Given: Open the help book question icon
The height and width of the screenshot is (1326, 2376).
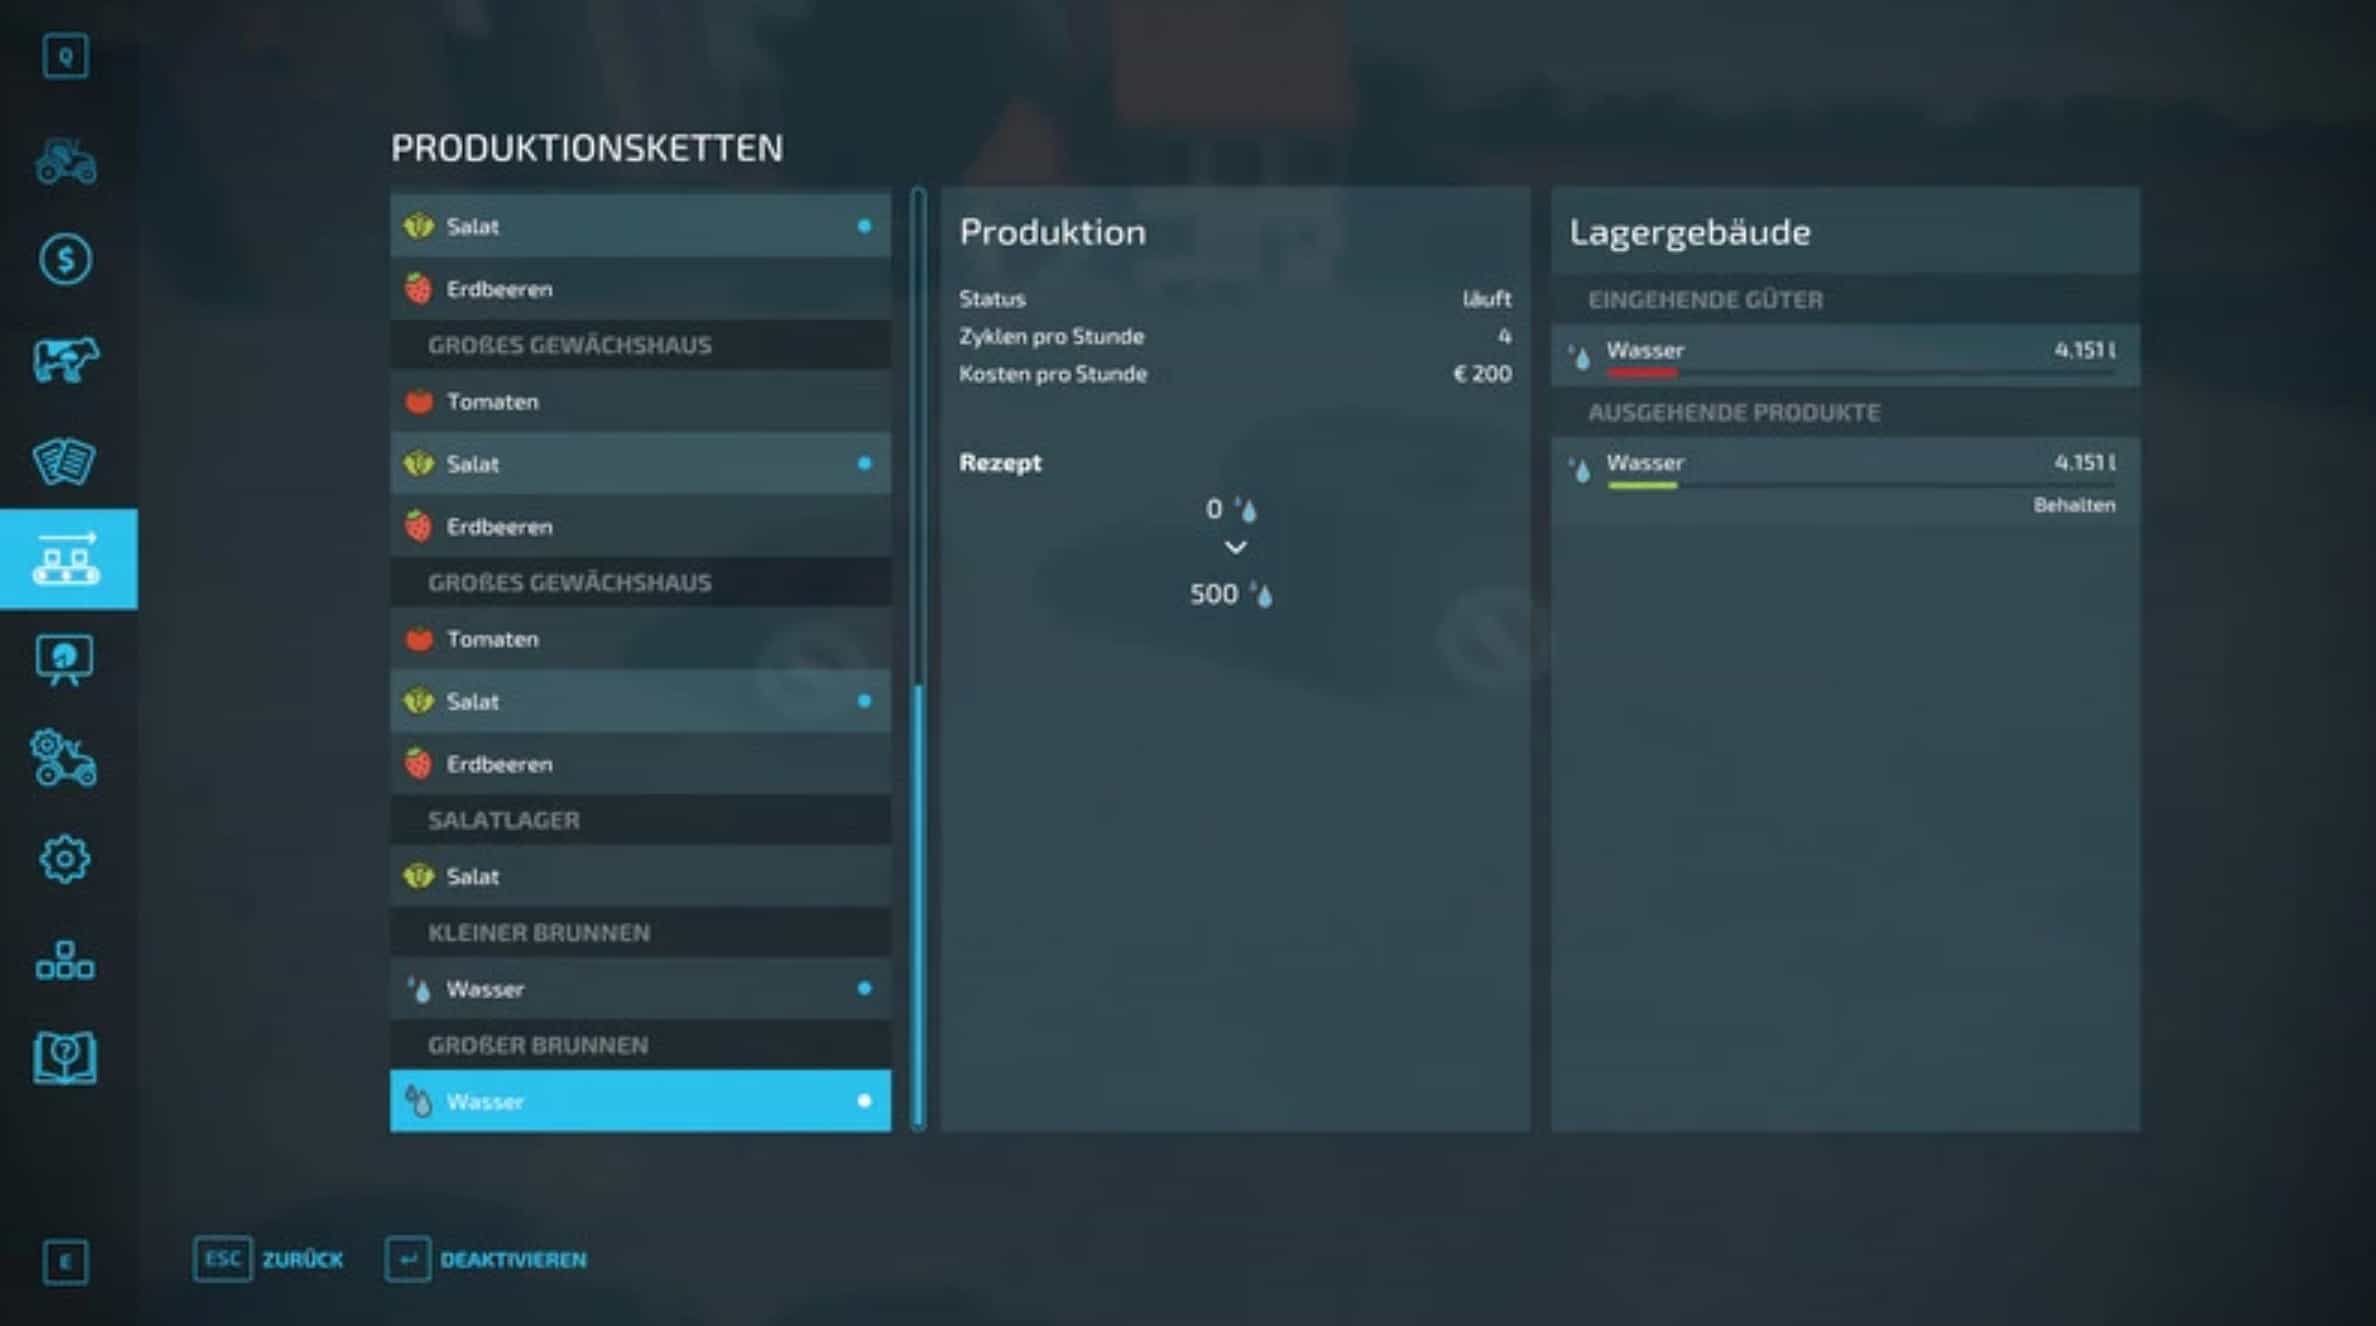Looking at the screenshot, I should point(66,1058).
